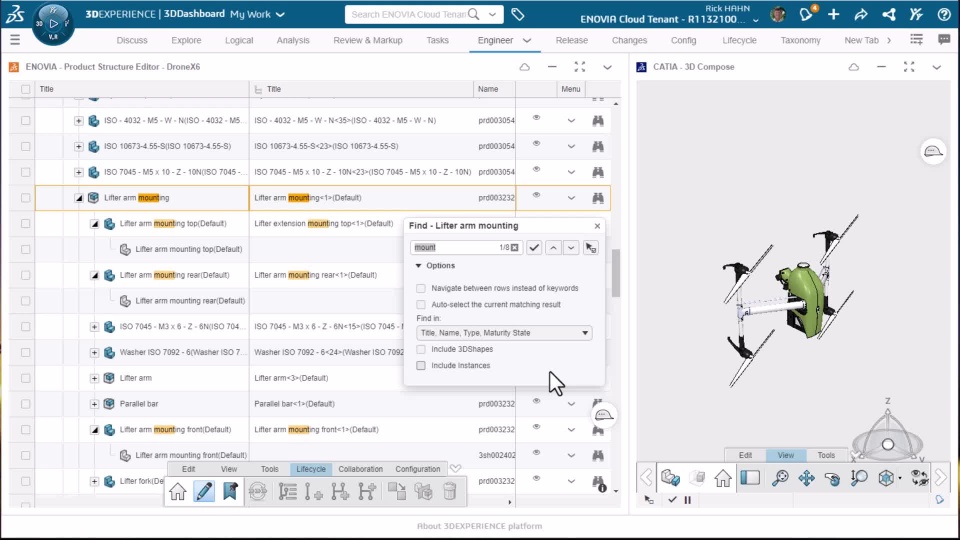
Task: Go to previous match in Find dialog
Action: [553, 247]
